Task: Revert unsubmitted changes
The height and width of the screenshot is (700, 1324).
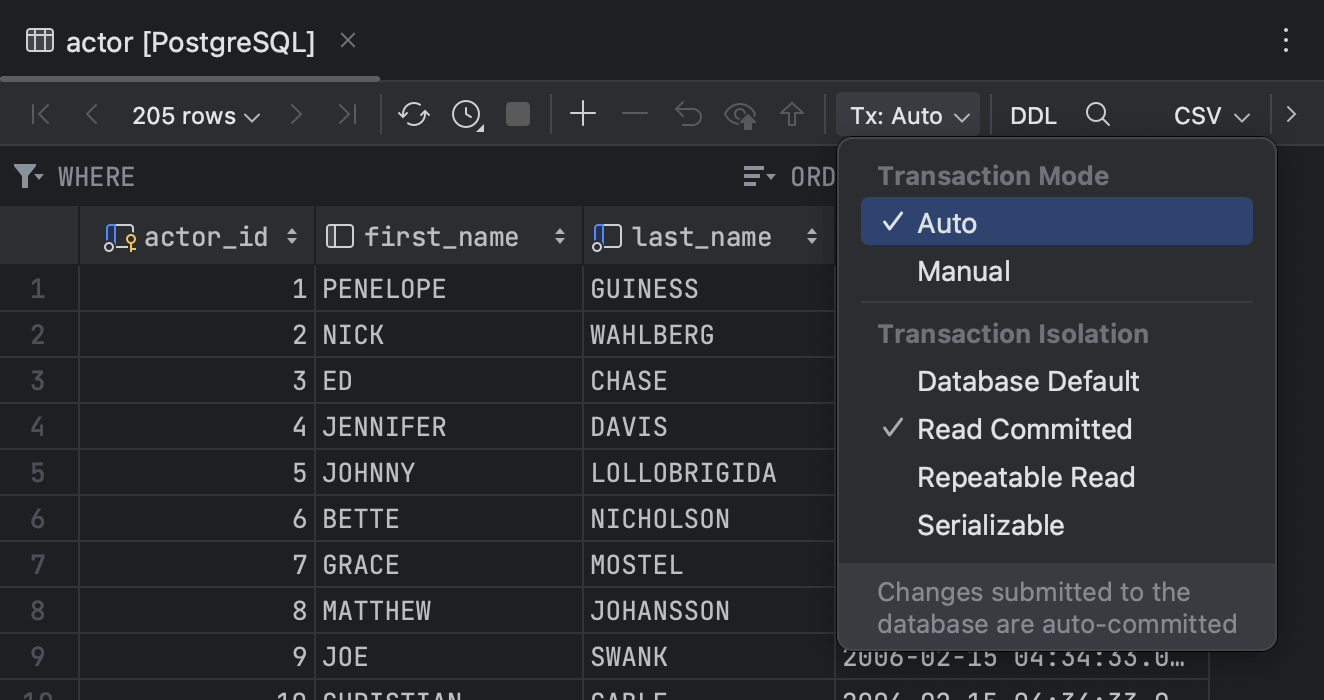Action: coord(687,114)
